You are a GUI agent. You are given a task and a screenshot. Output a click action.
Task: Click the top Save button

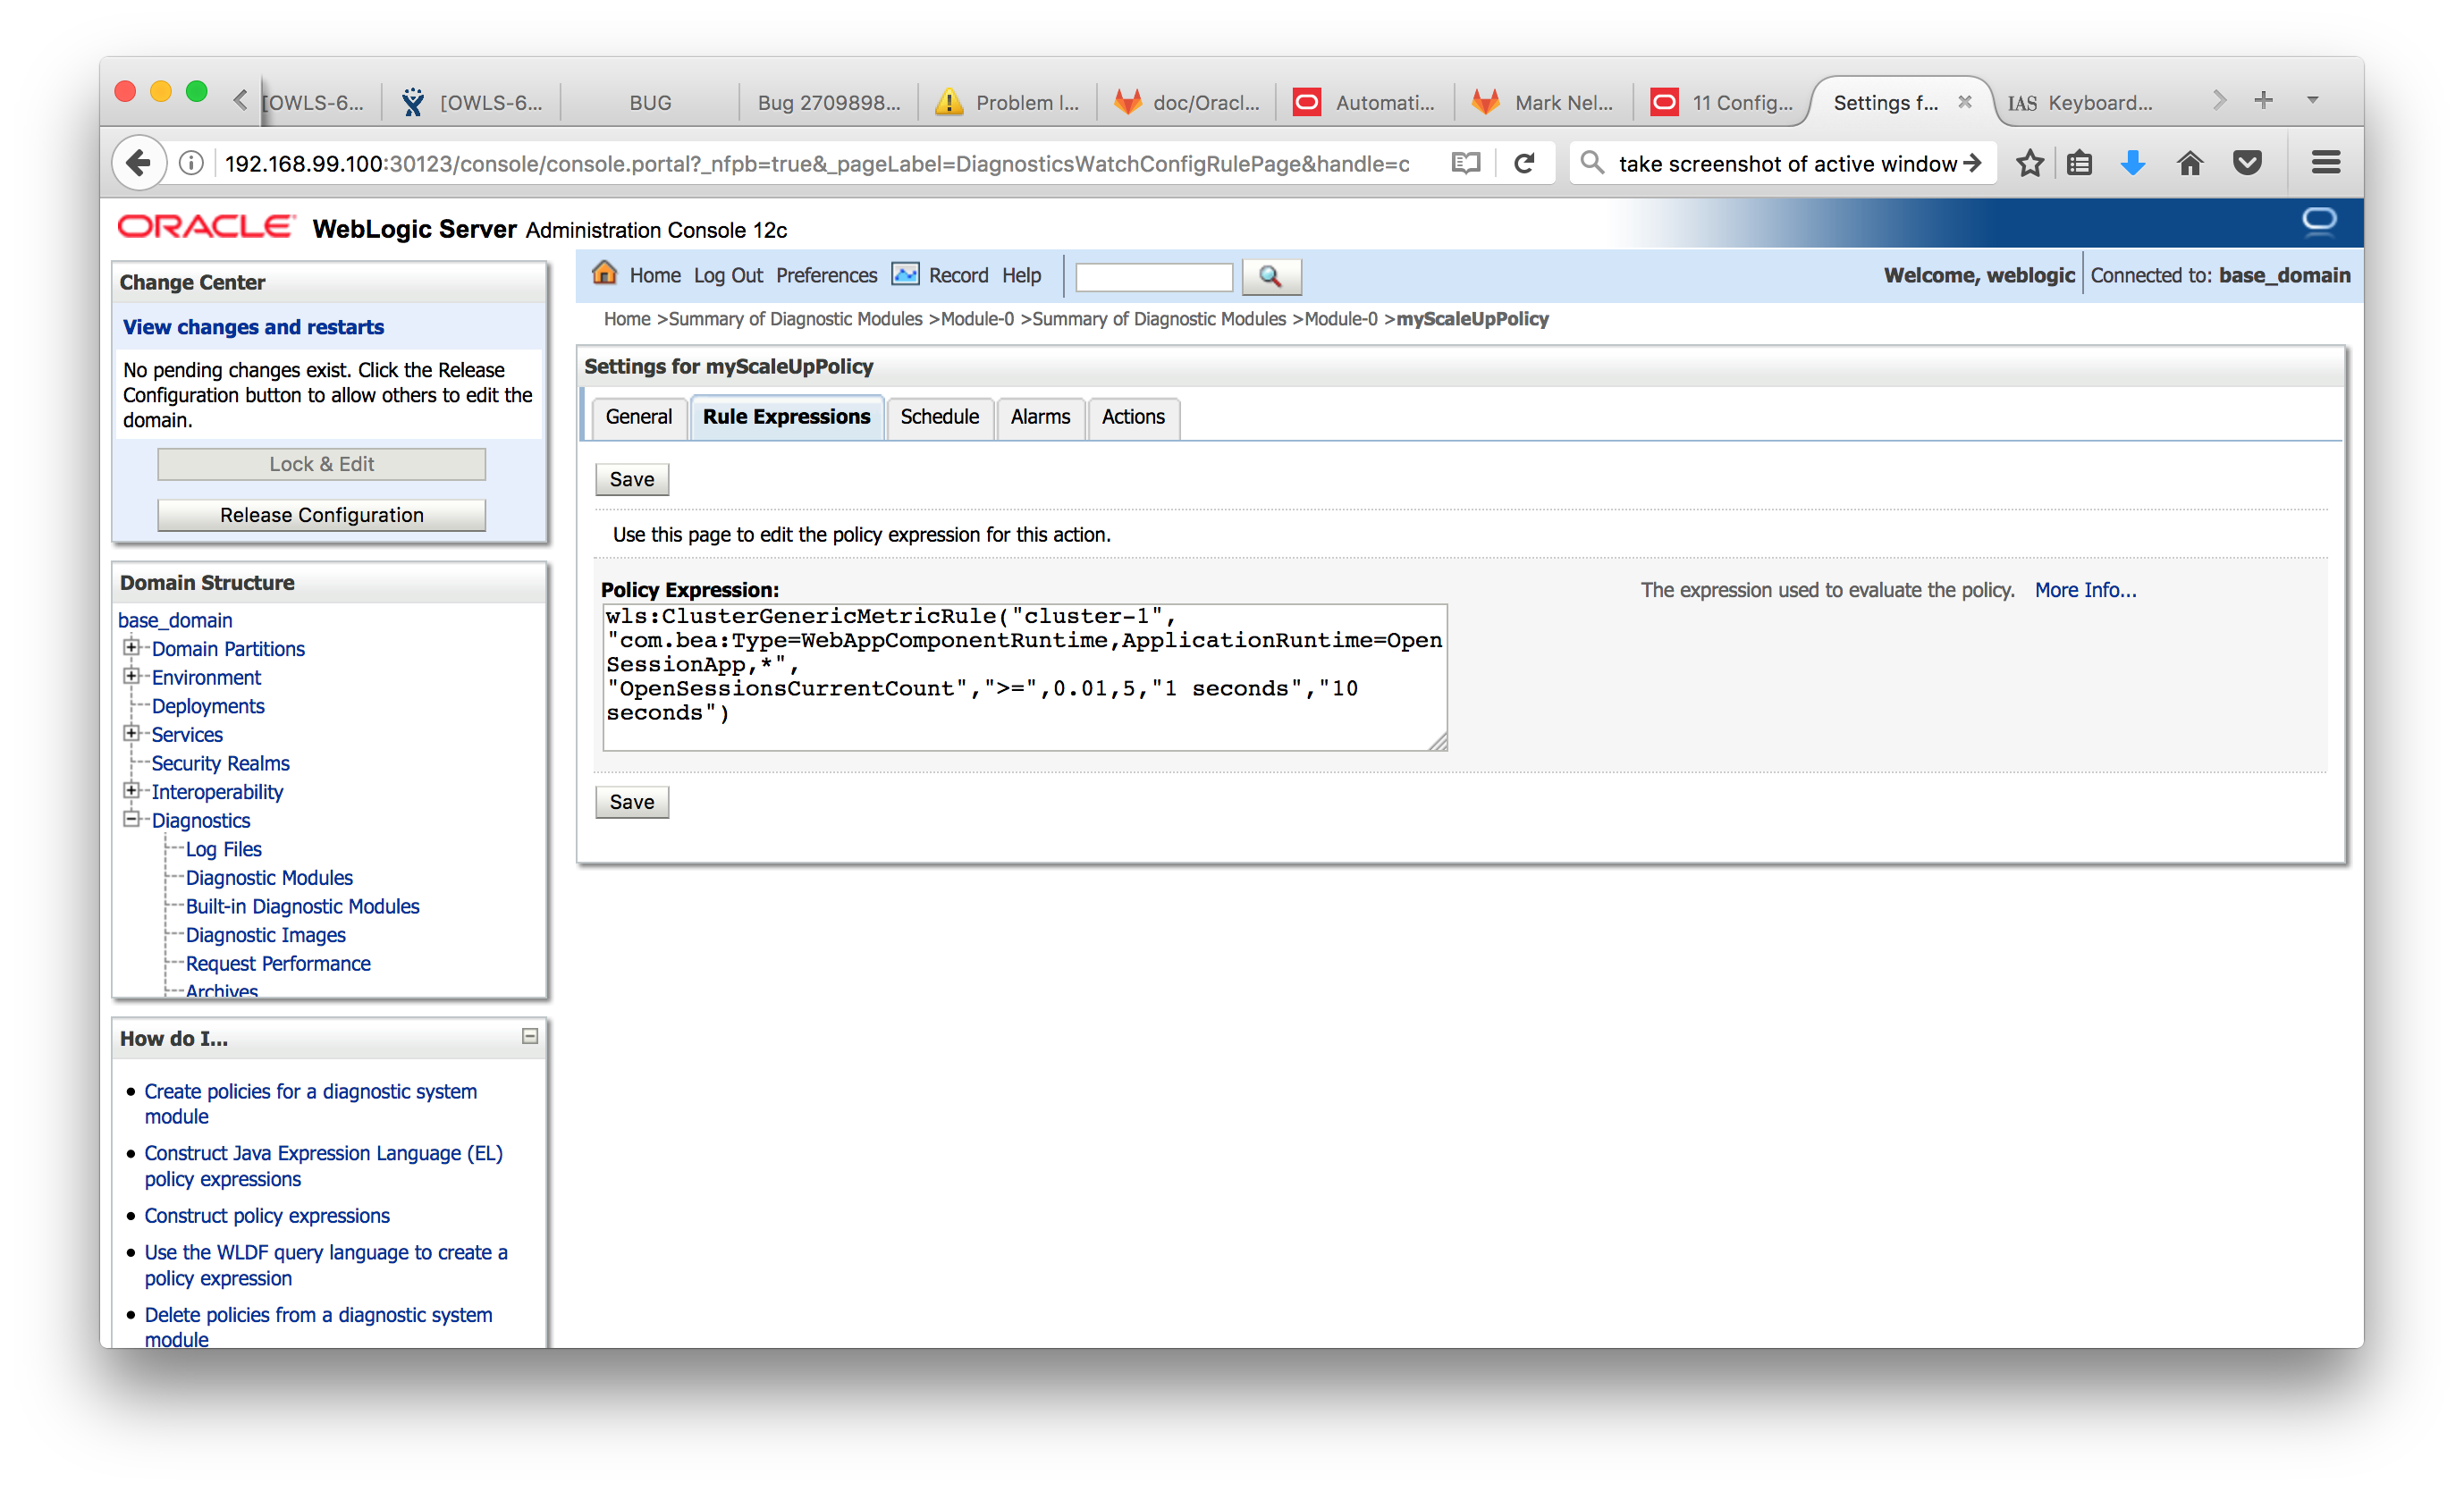pos(632,479)
